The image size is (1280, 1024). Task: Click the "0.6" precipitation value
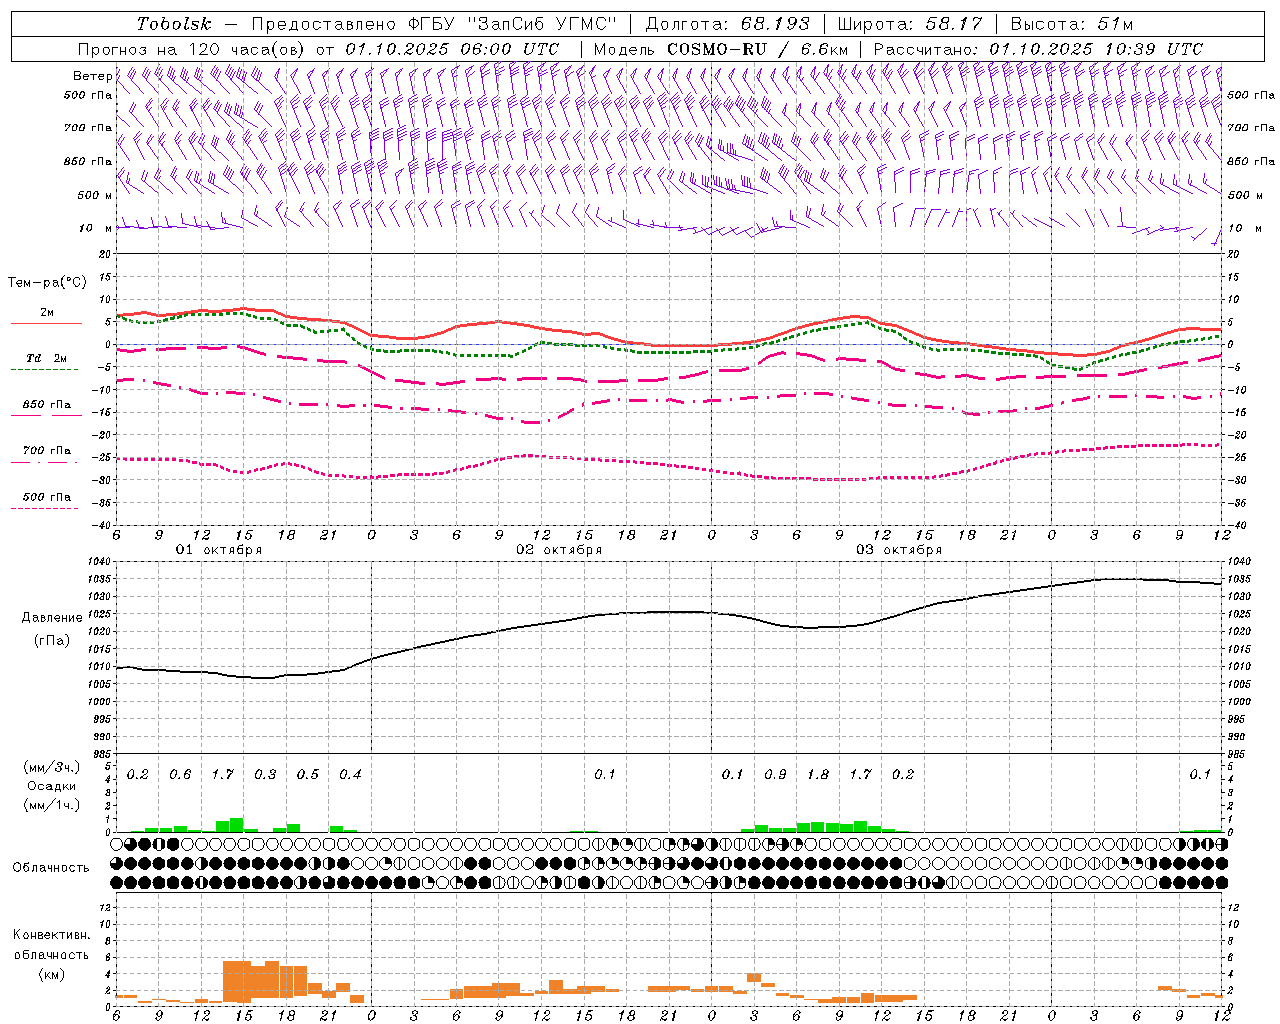coord(180,775)
